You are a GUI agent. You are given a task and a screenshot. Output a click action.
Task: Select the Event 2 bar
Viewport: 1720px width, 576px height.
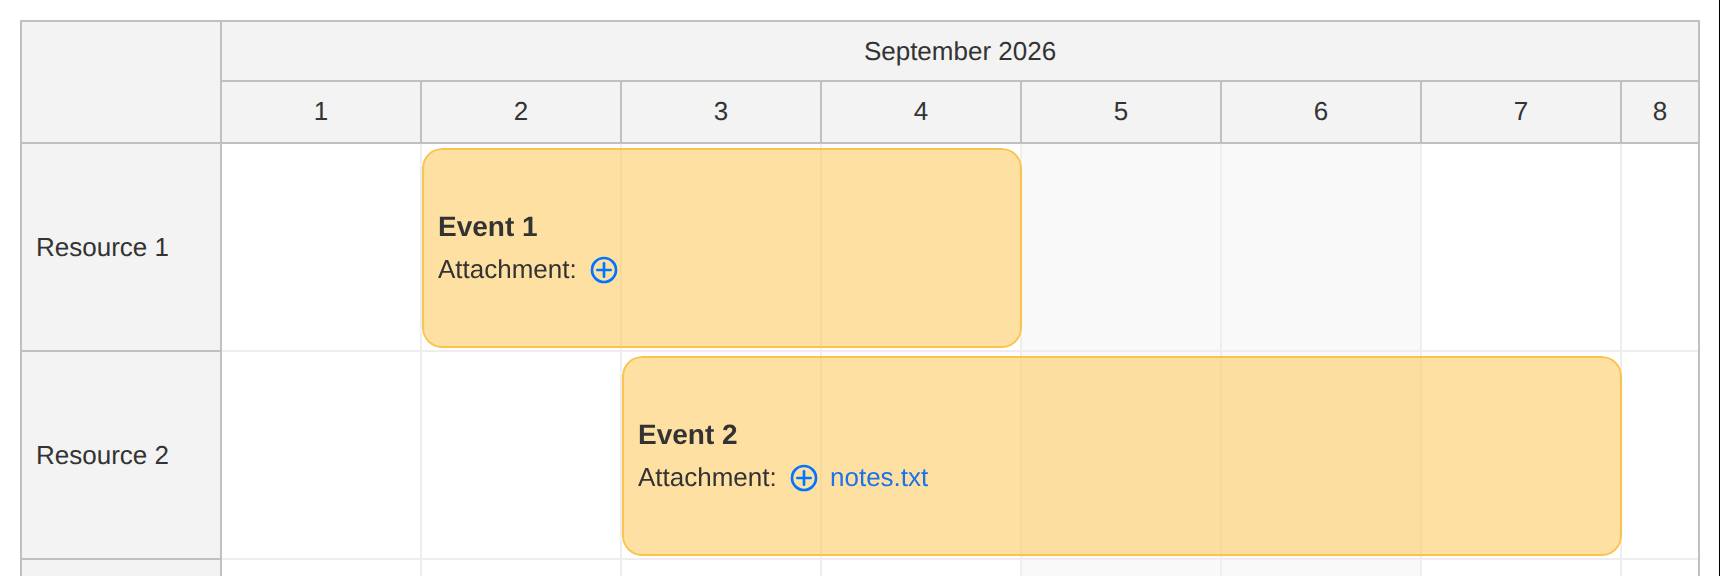(1122, 456)
